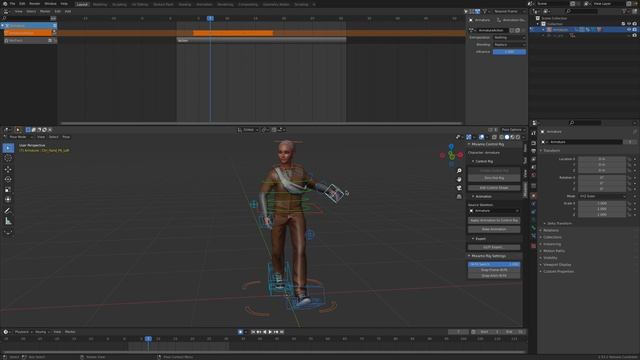Toggle only show selected in NLA header
This screenshot has width=640, height=360.
[x=466, y=11]
